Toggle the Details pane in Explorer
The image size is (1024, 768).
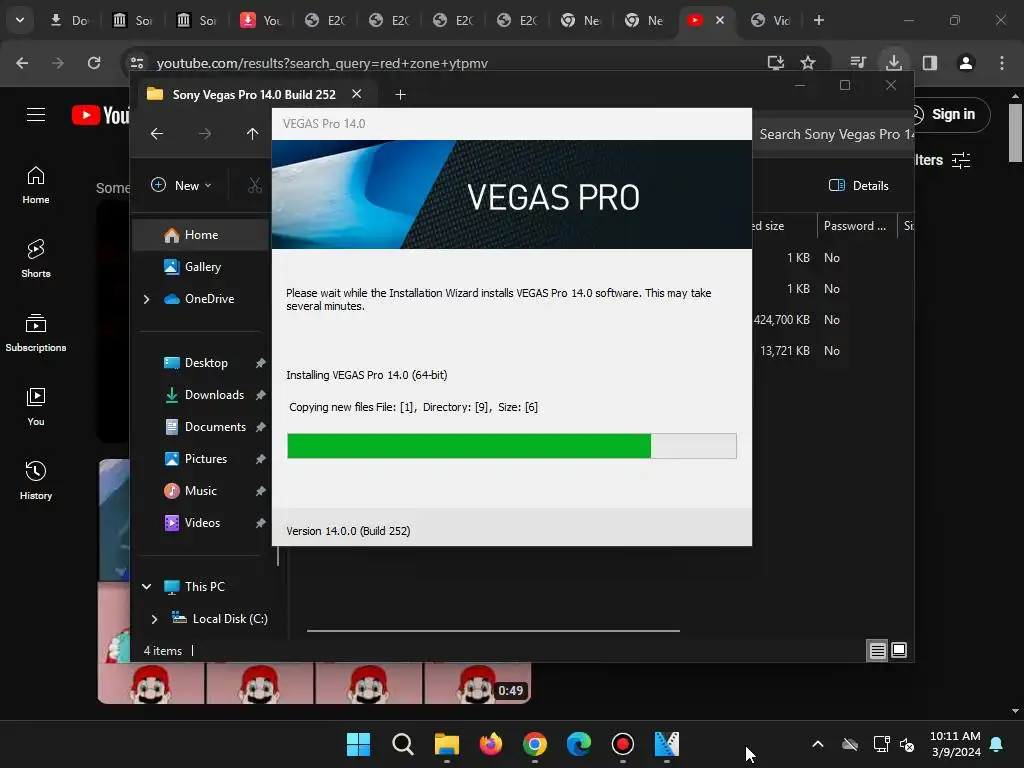(858, 185)
